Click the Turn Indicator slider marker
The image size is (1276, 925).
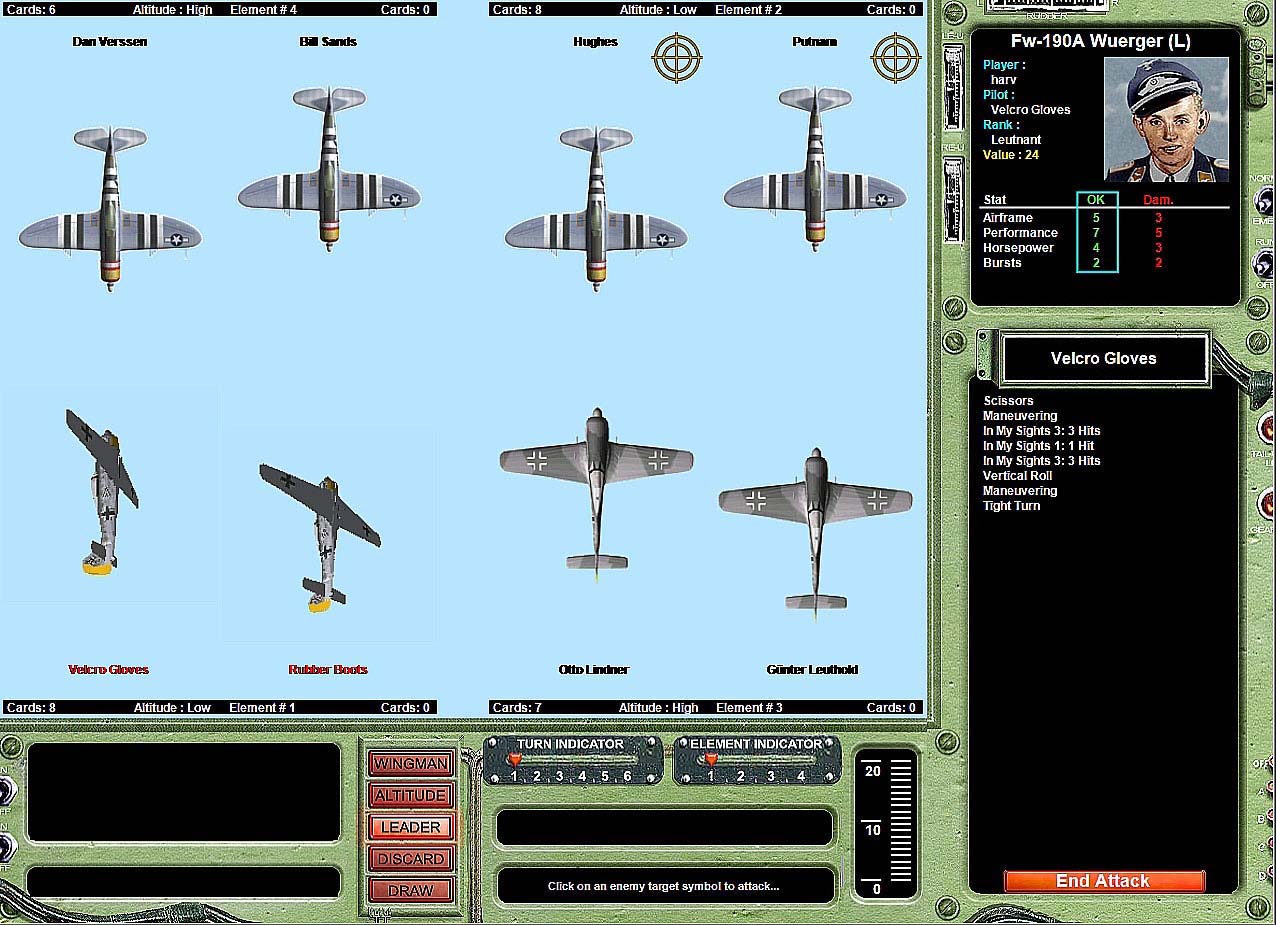[515, 761]
